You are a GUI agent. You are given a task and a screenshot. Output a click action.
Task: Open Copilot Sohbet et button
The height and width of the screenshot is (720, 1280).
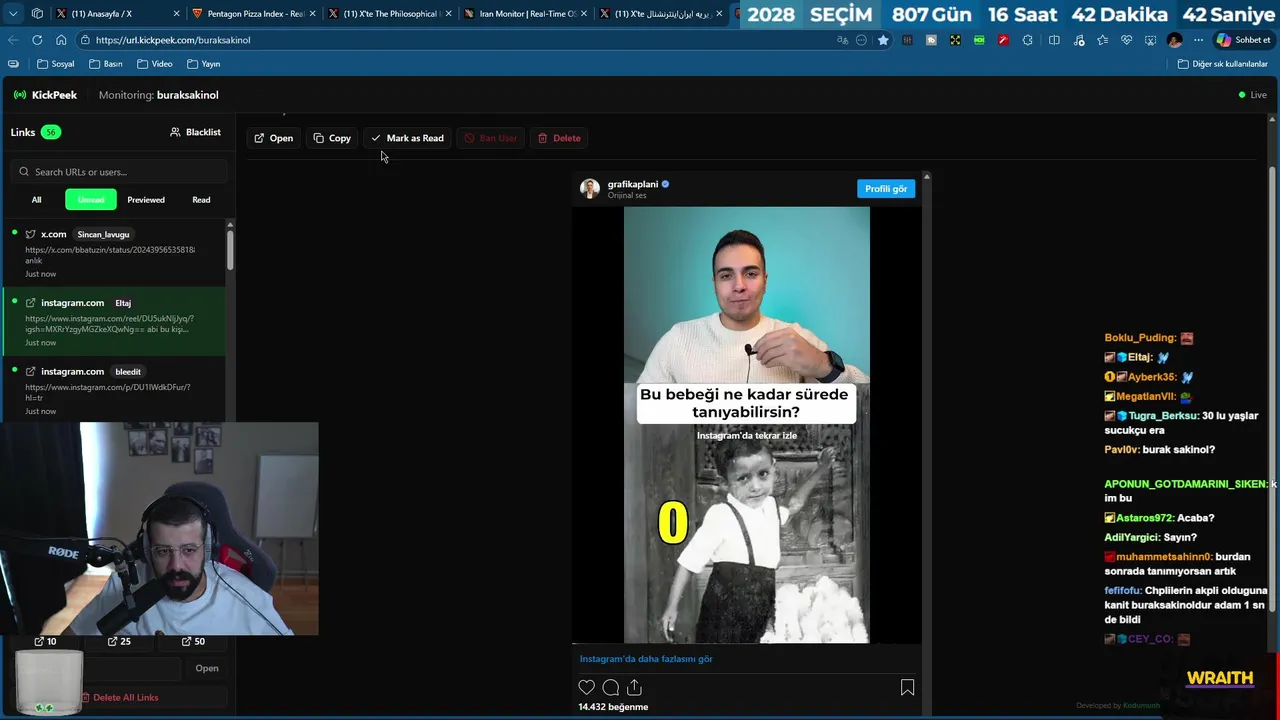tap(1243, 40)
